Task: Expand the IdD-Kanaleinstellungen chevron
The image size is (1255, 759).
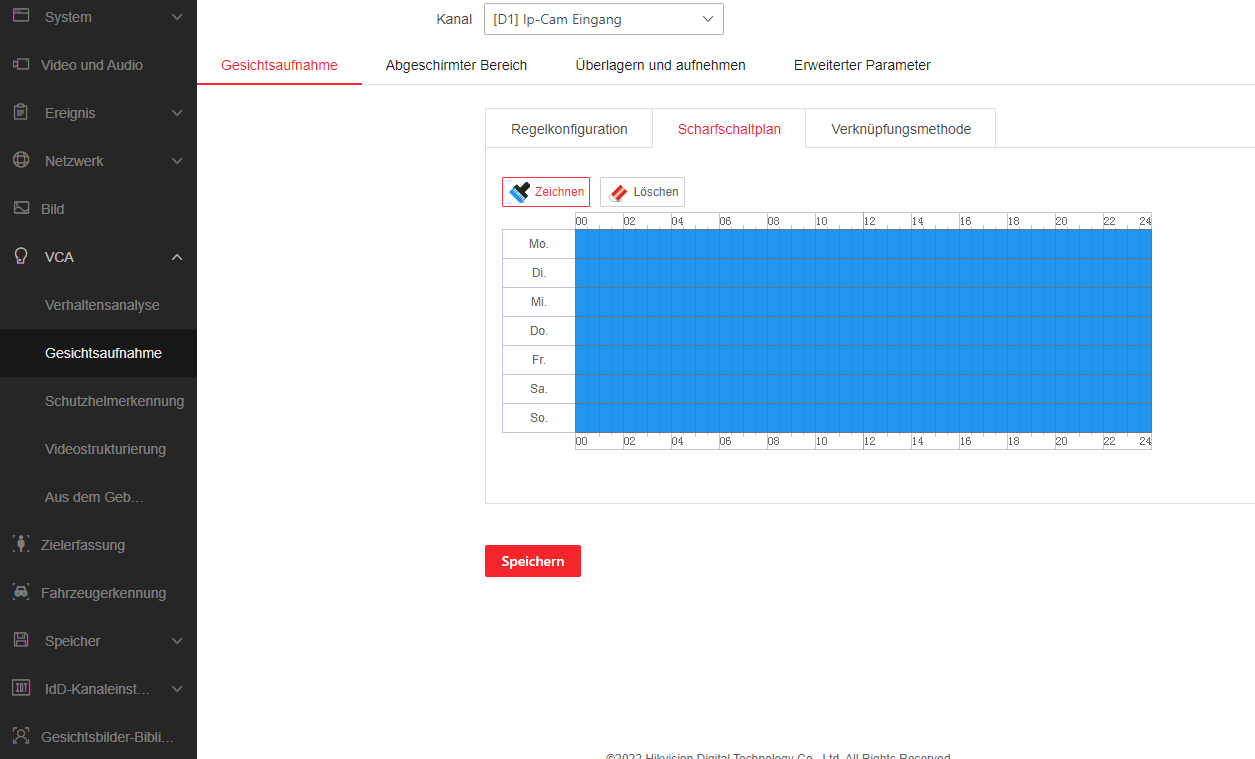Action: (x=177, y=689)
